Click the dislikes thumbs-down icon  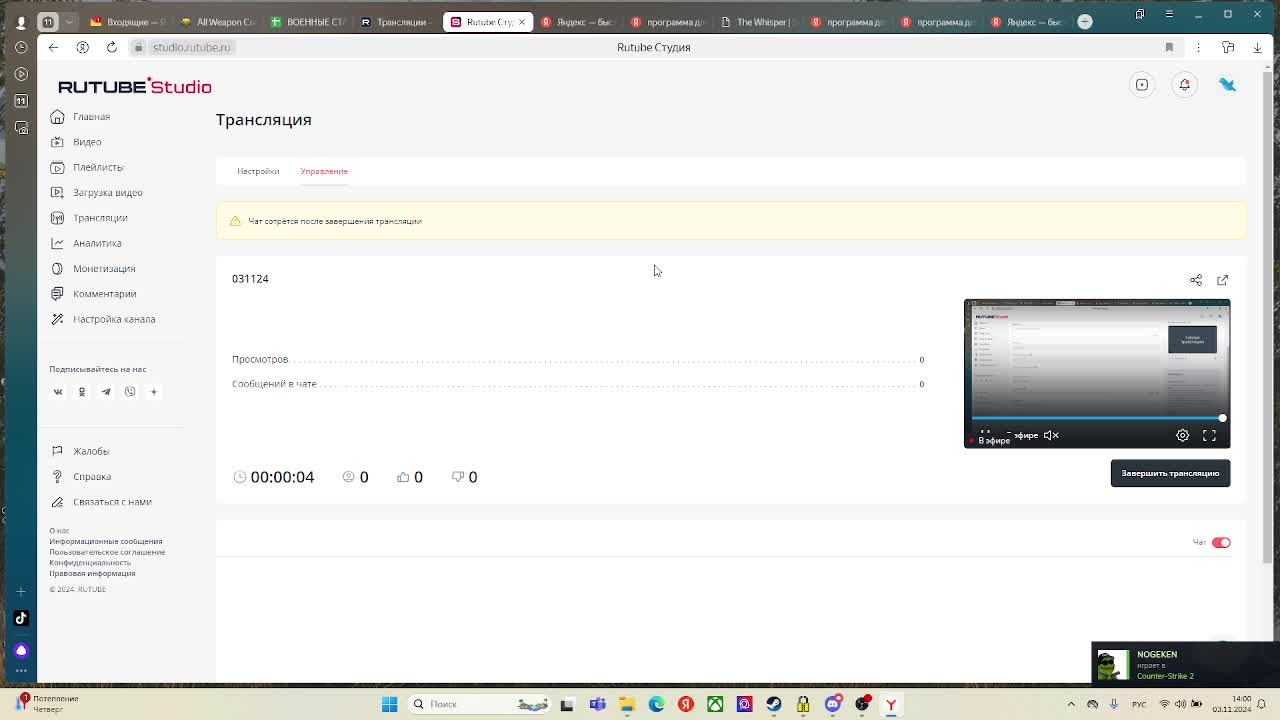point(458,477)
